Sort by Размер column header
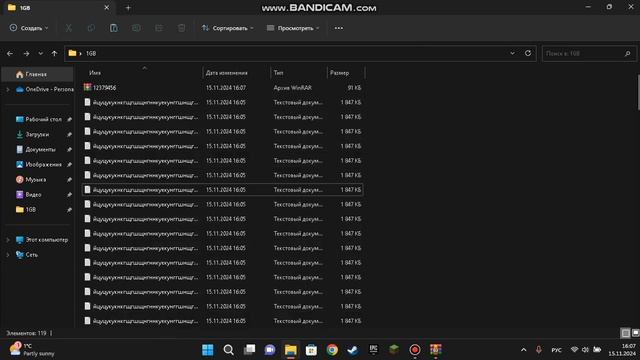This screenshot has height=360, width=640. [x=340, y=73]
